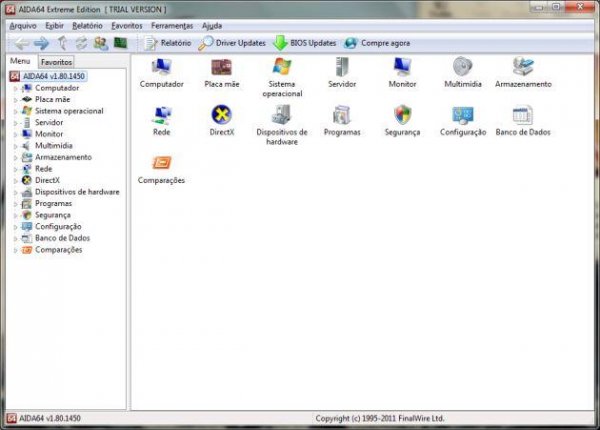600x430 pixels.
Task: Select Computador in the sidebar tree
Action: point(57,88)
